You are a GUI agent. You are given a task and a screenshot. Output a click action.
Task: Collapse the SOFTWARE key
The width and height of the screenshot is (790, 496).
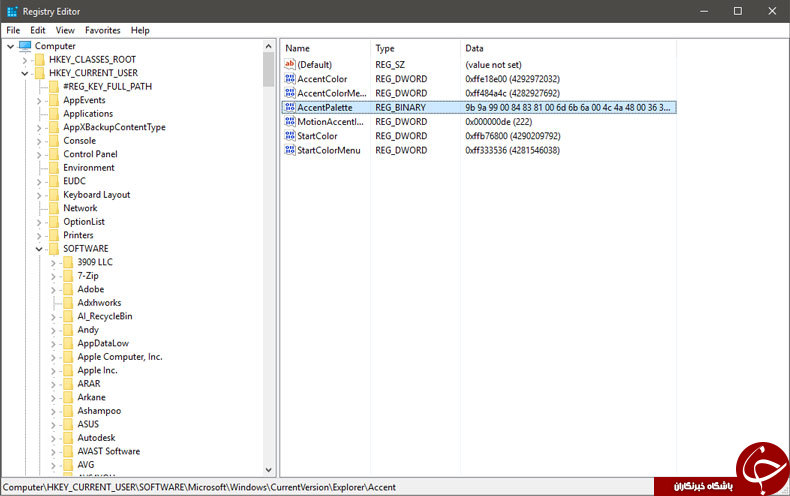39,249
